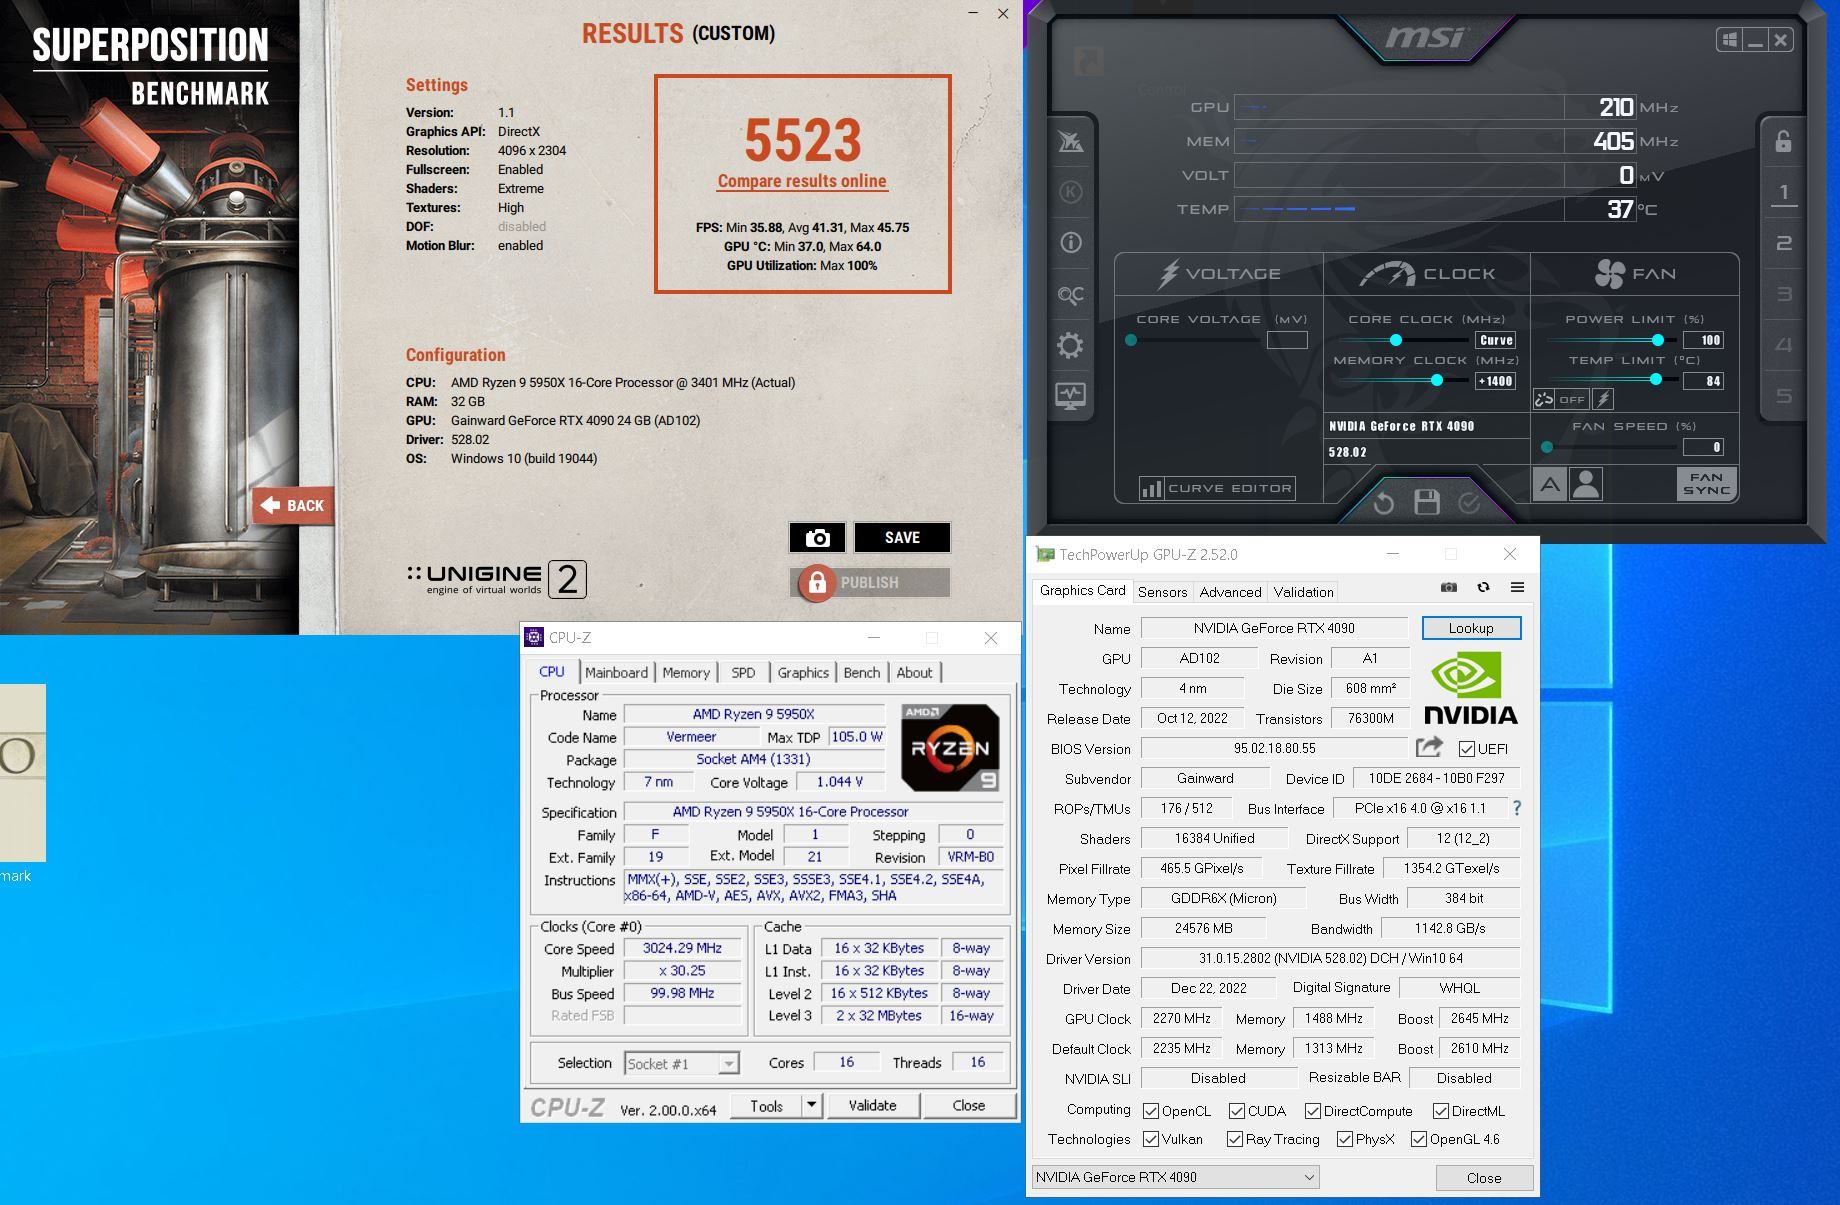Select Afterburner profile slot 5
The height and width of the screenshot is (1205, 1840).
click(1783, 396)
